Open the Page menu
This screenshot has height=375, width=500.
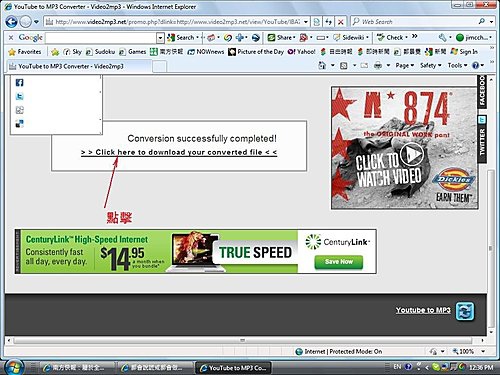405,65
